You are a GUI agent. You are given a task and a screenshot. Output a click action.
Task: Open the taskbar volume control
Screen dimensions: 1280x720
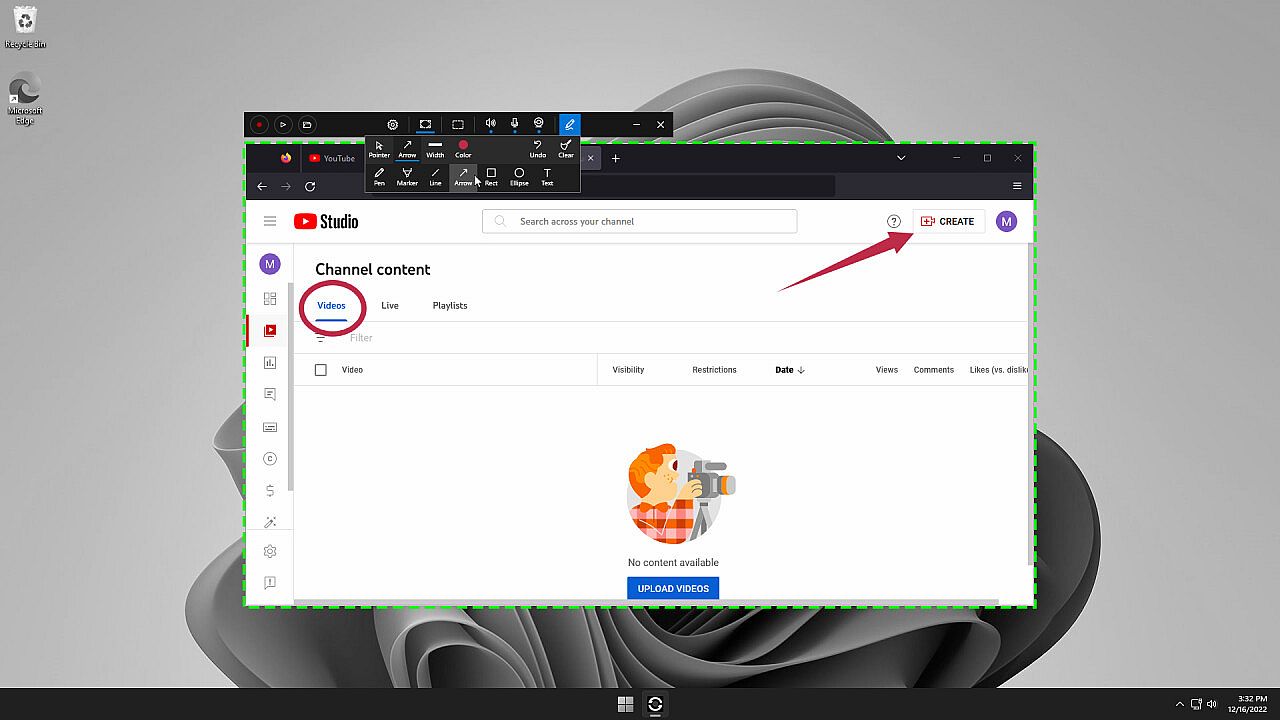tap(1212, 704)
